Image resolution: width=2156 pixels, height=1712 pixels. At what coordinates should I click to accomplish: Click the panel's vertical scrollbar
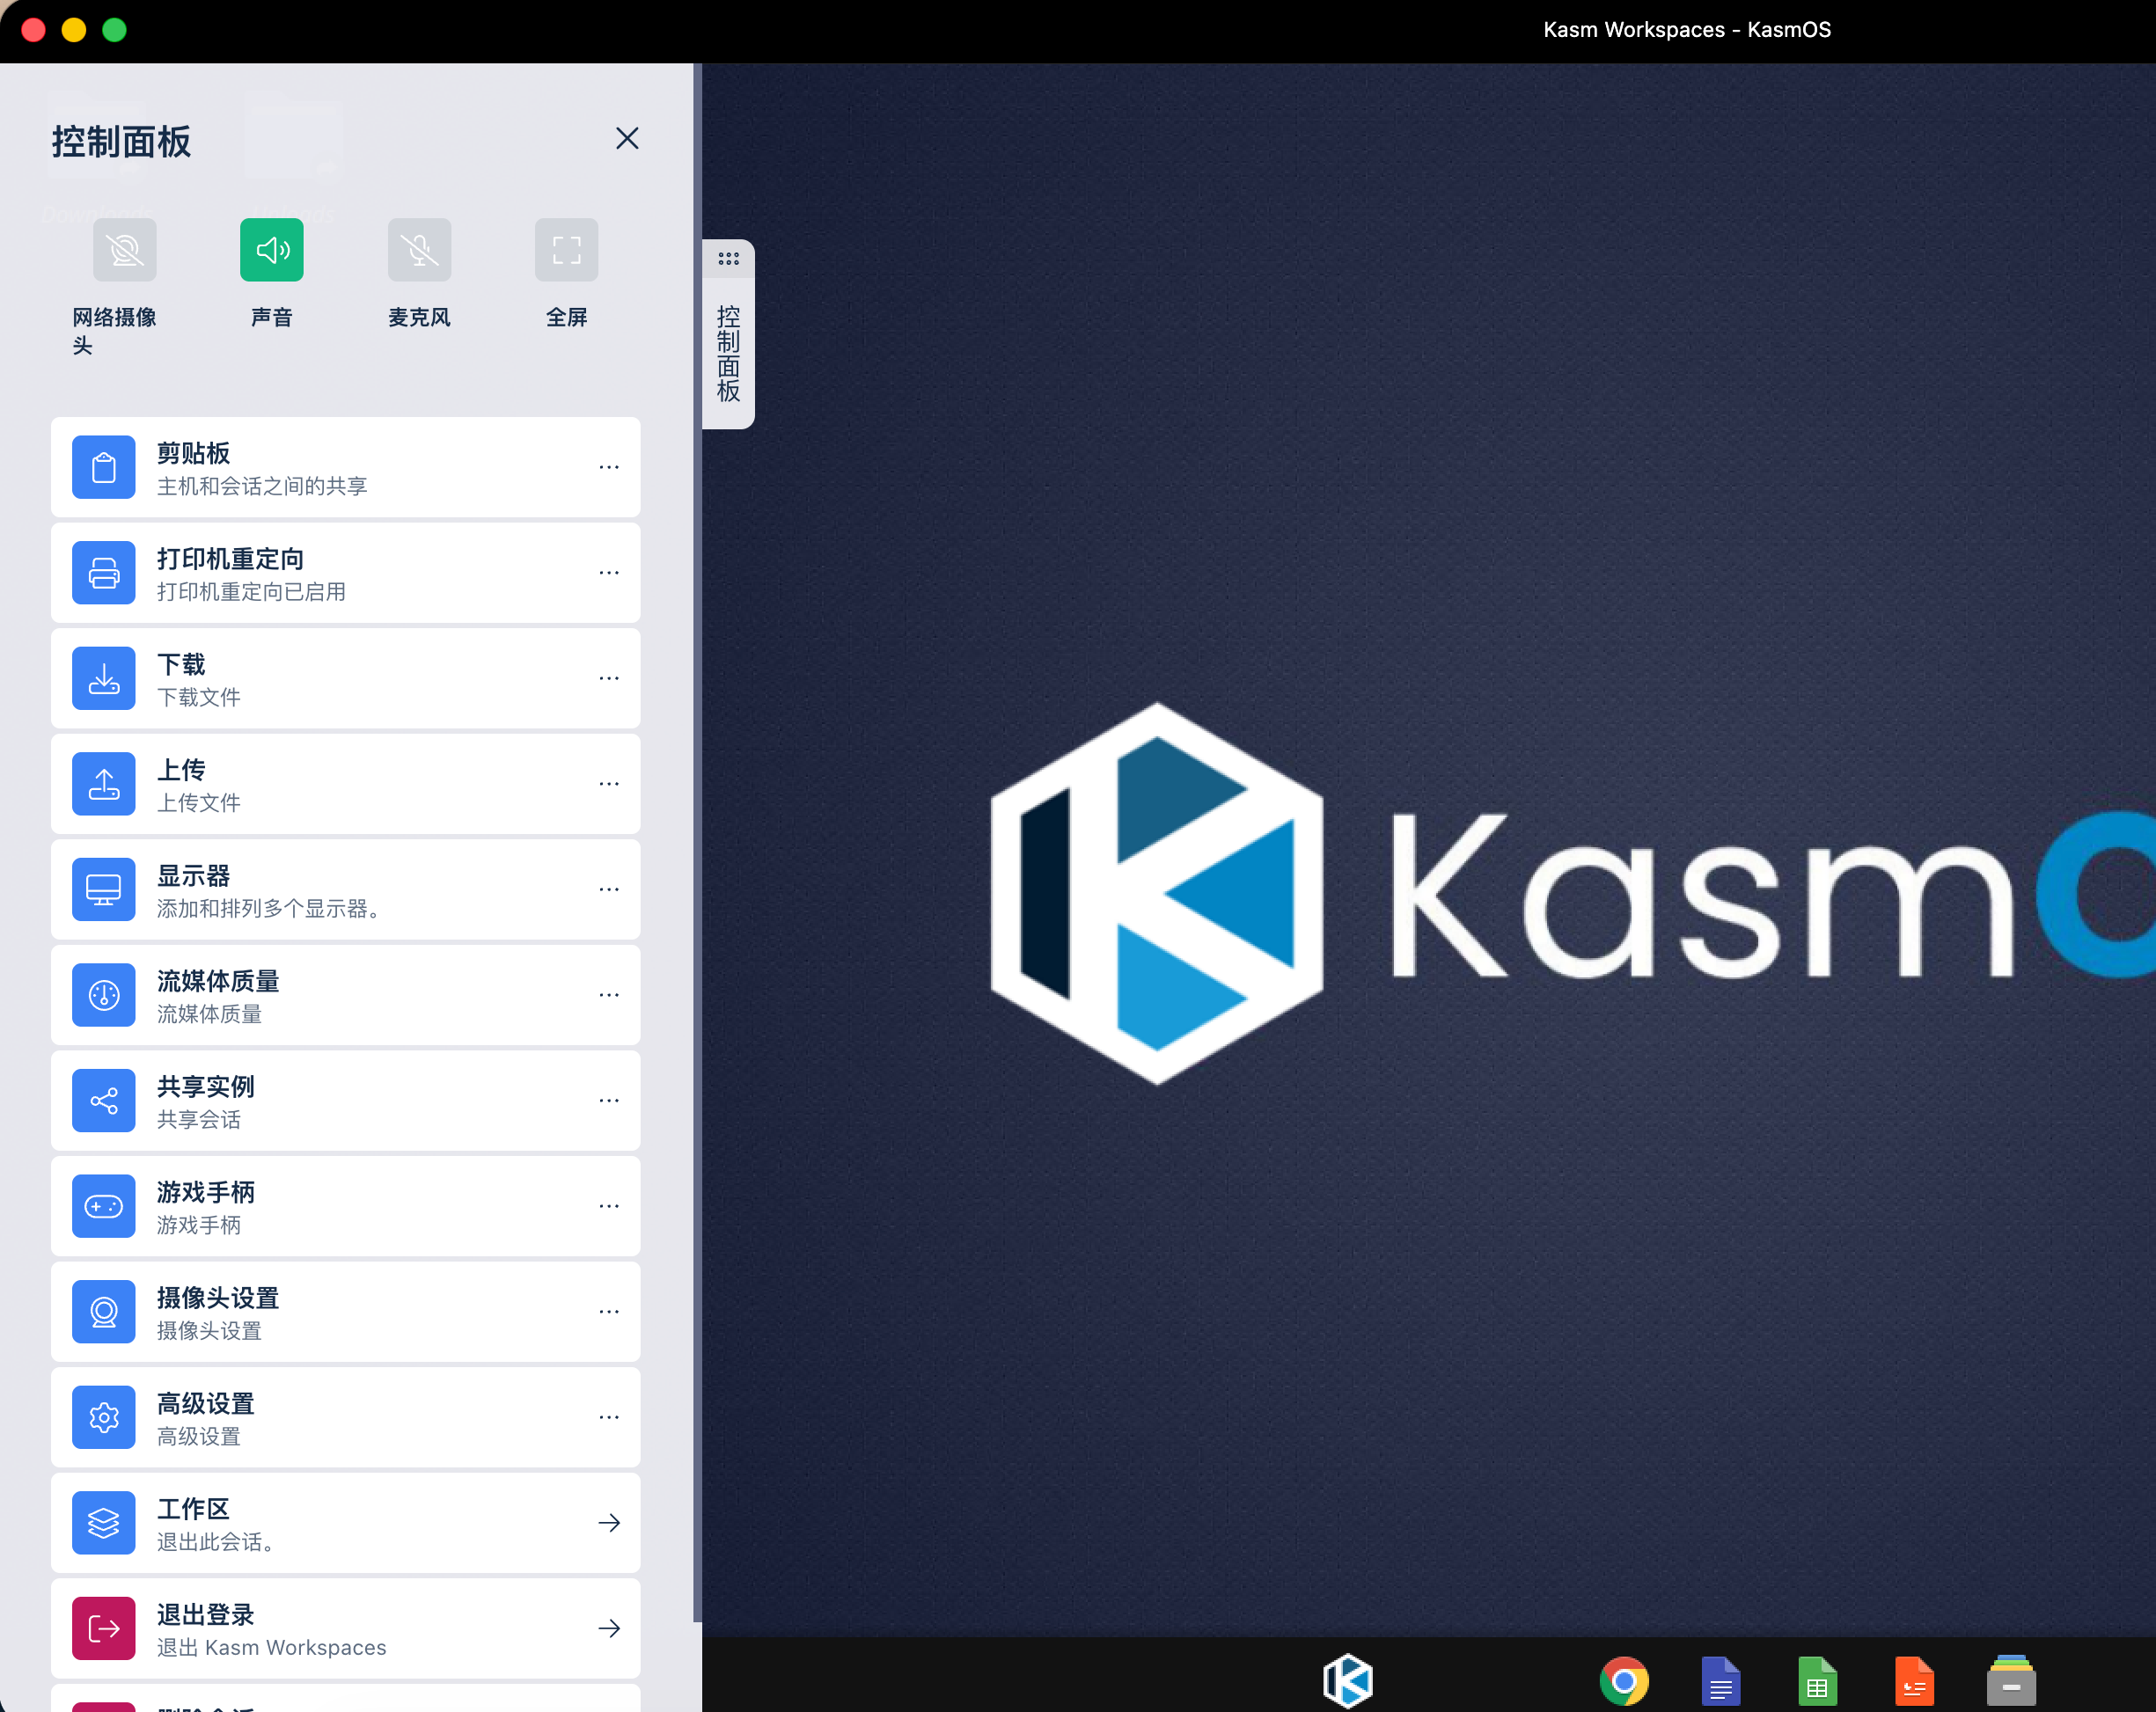697,840
